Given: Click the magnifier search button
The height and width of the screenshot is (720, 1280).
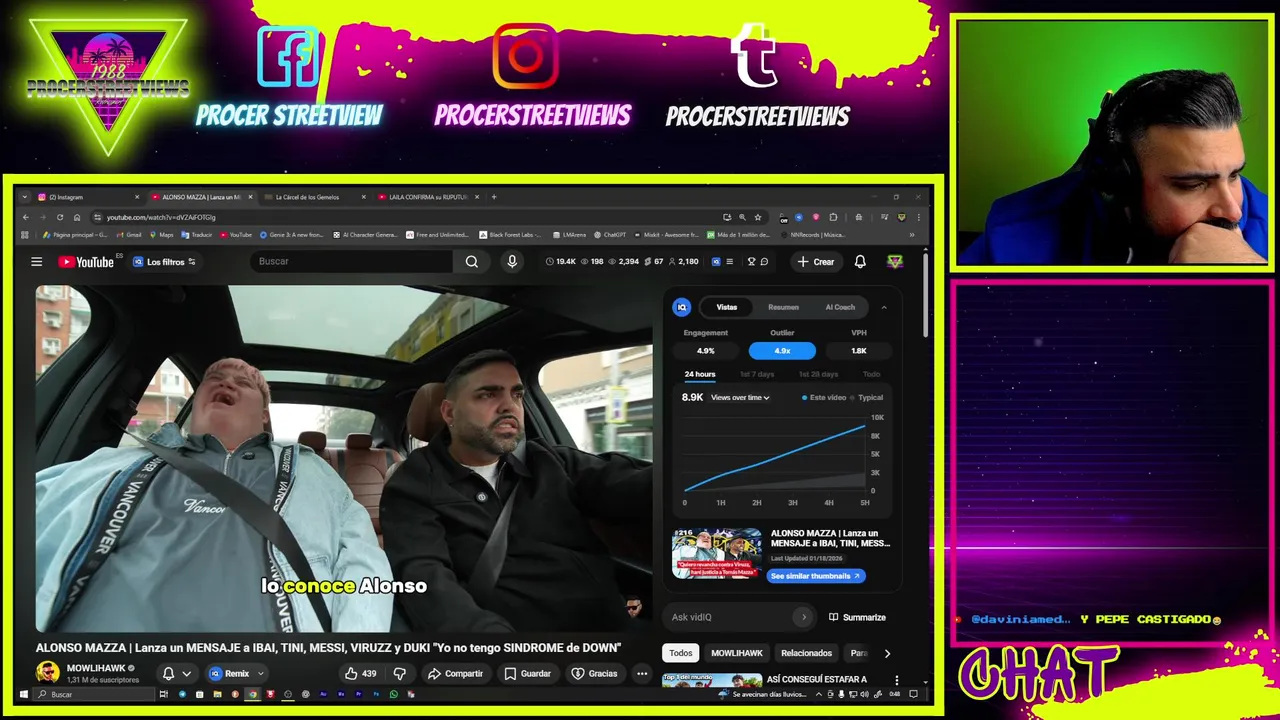Looking at the screenshot, I should point(471,262).
